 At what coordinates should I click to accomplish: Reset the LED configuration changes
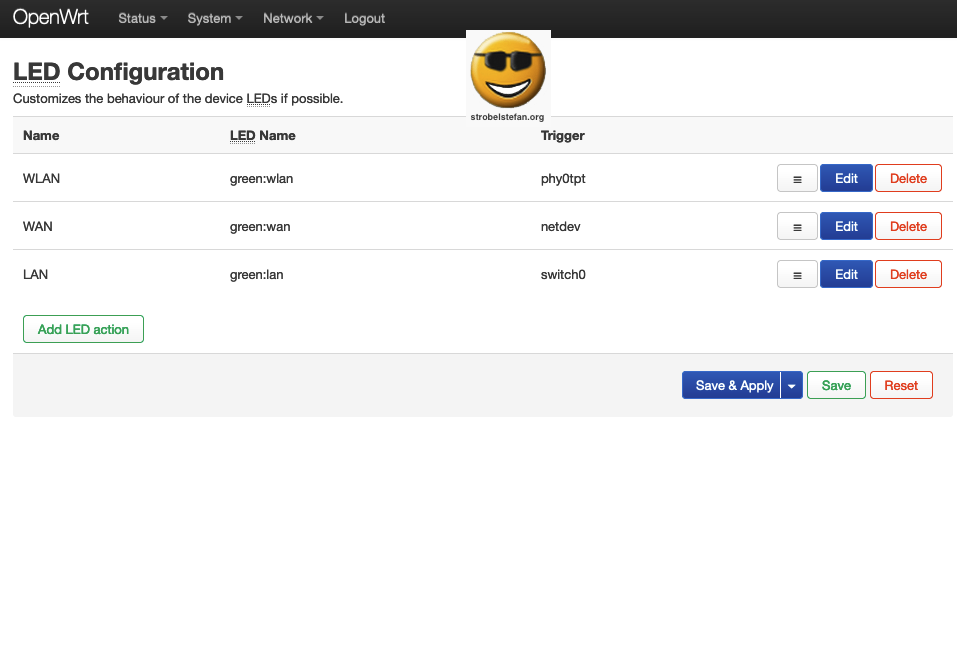(x=901, y=386)
